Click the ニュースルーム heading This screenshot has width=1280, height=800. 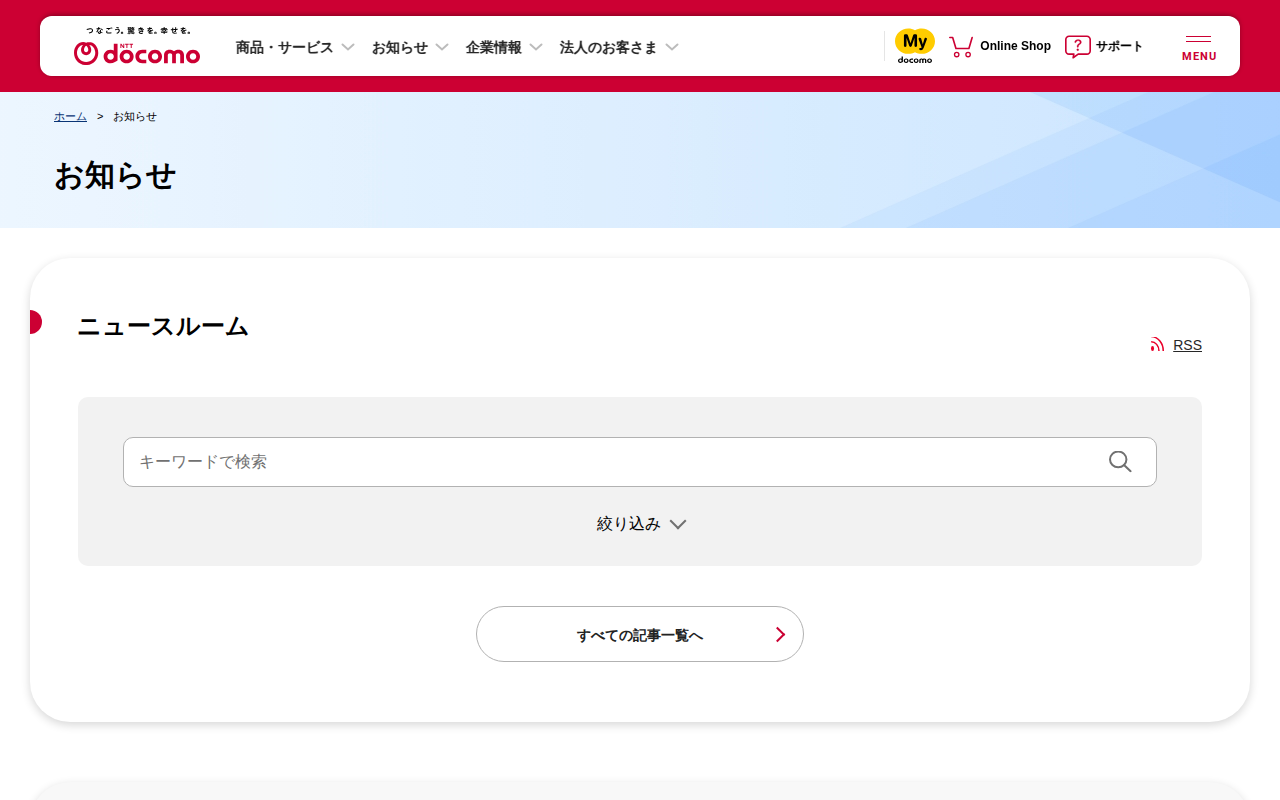pos(163,326)
